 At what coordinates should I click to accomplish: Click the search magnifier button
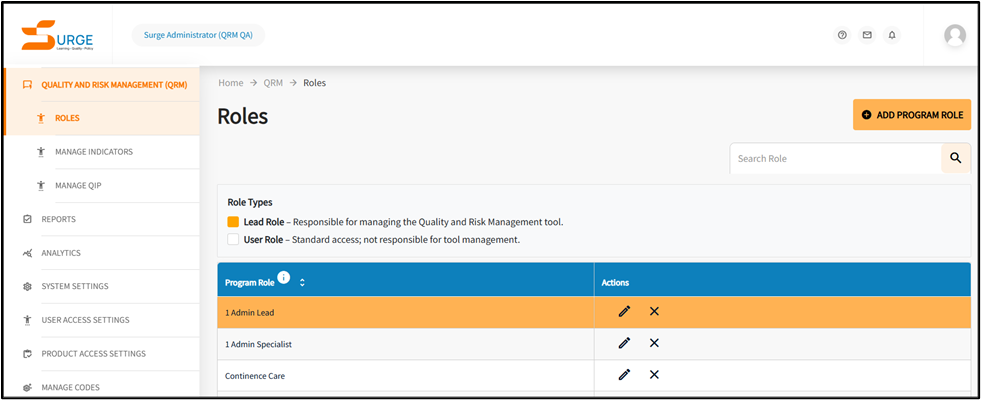(x=956, y=158)
